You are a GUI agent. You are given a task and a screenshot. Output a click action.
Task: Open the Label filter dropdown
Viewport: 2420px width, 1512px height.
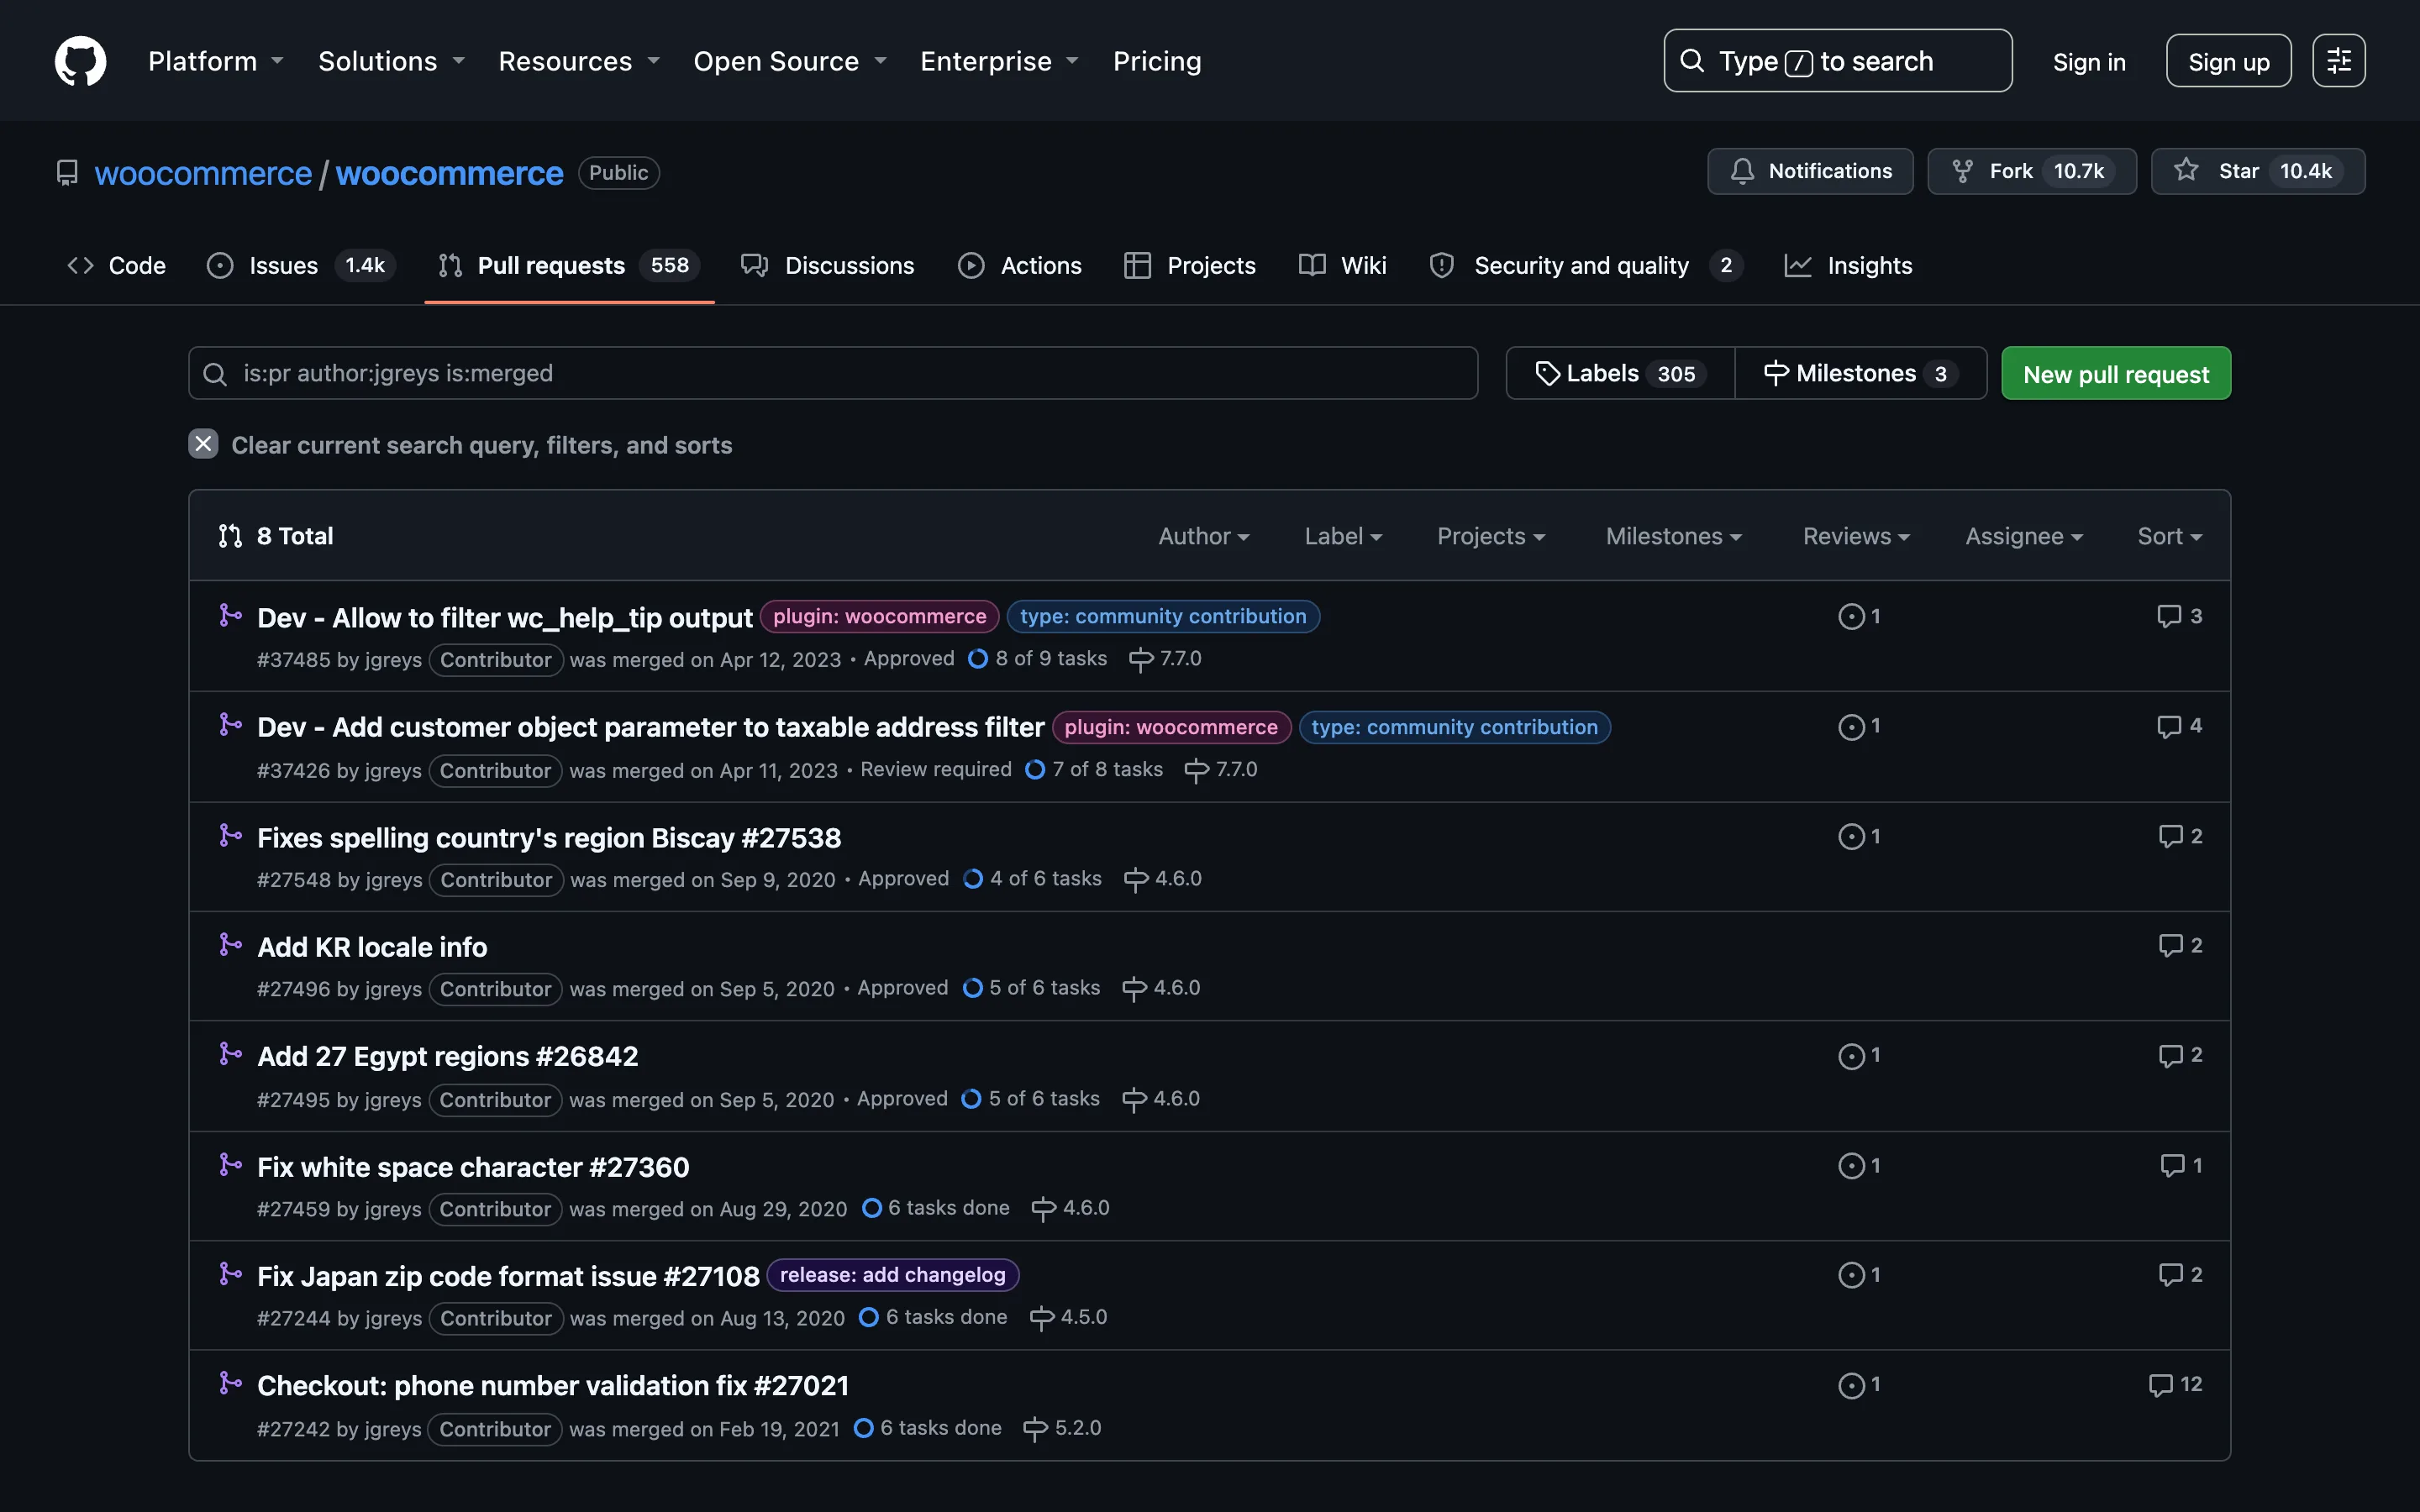1343,537
